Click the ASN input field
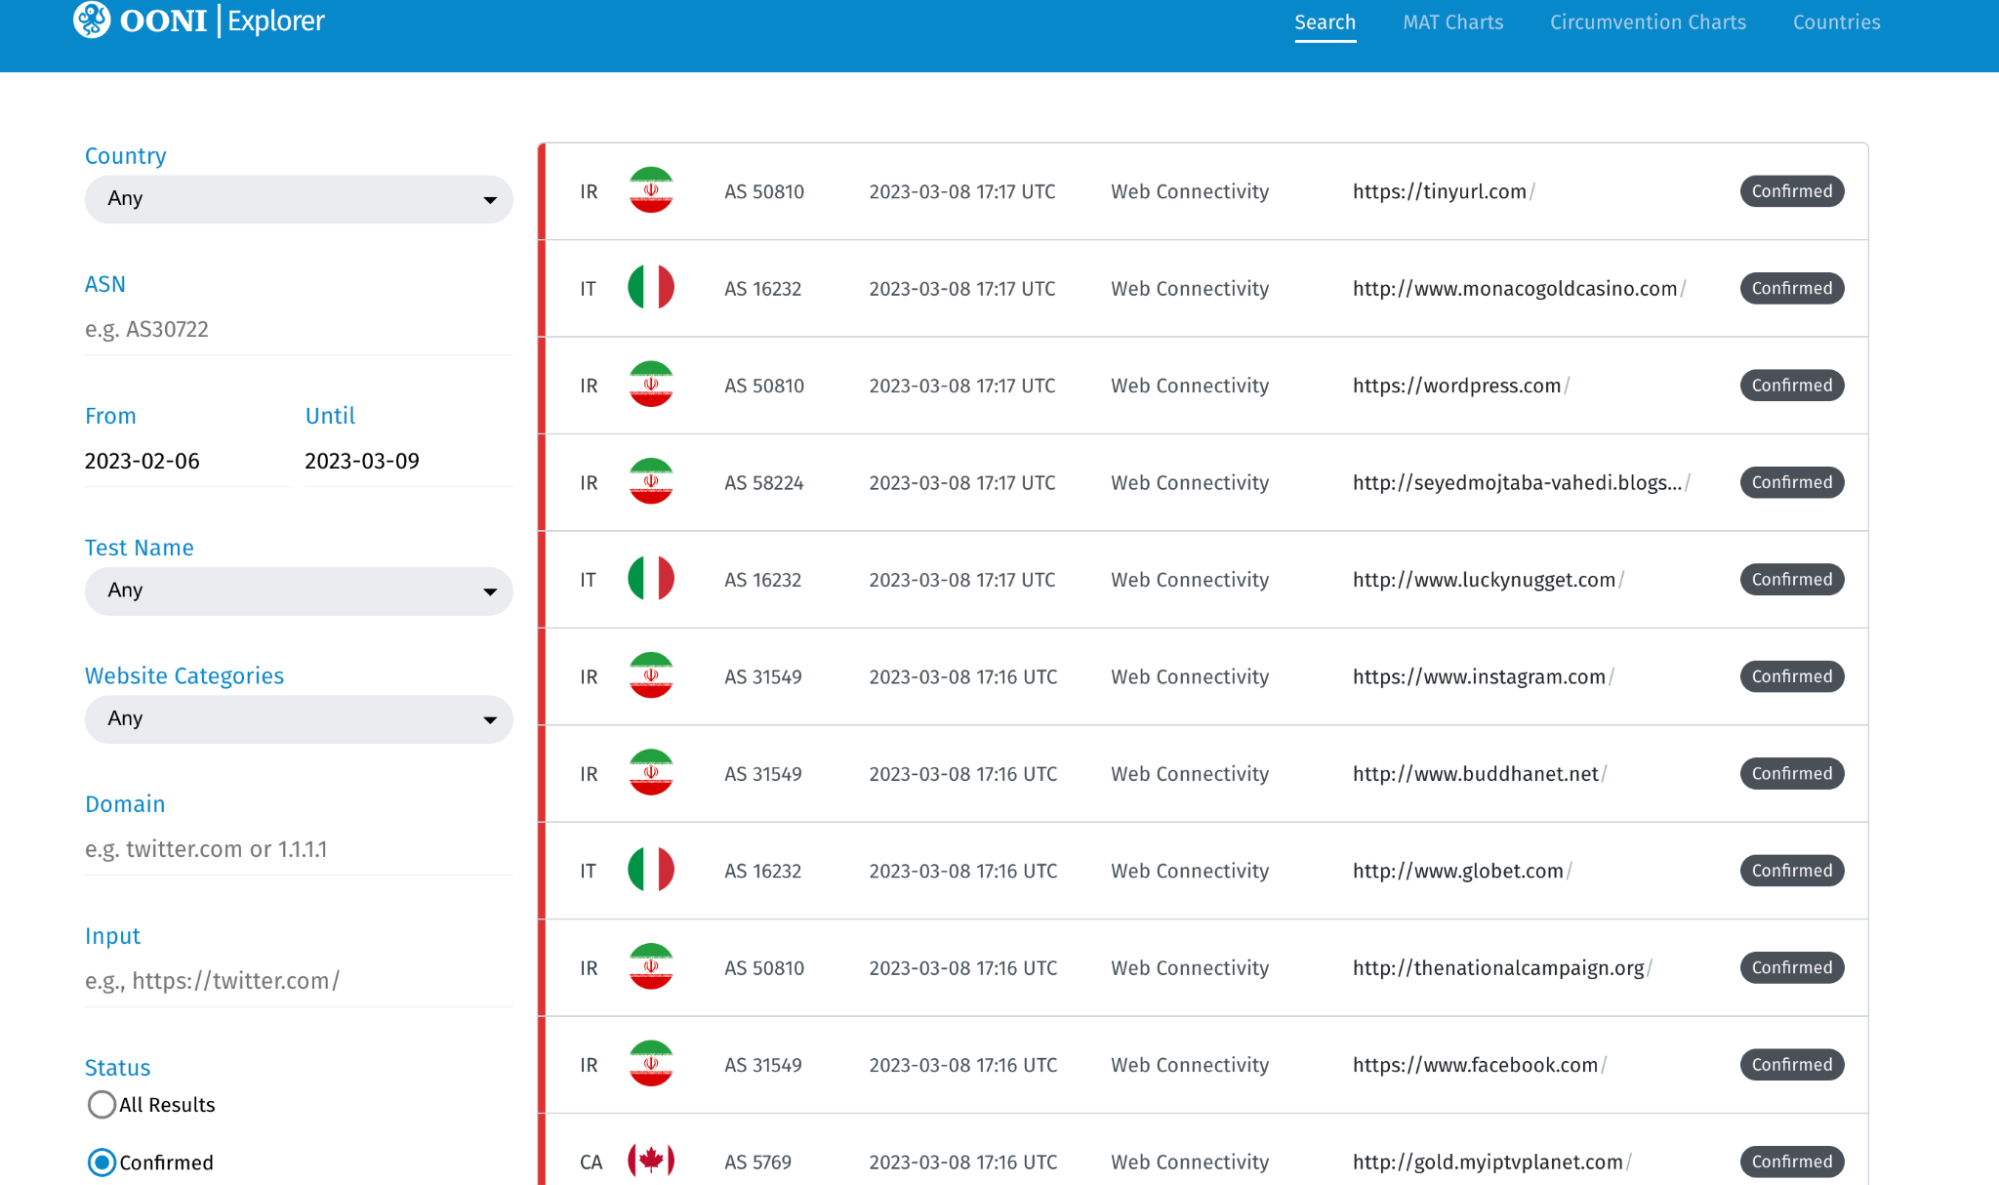The height and width of the screenshot is (1185, 1999). click(x=298, y=329)
